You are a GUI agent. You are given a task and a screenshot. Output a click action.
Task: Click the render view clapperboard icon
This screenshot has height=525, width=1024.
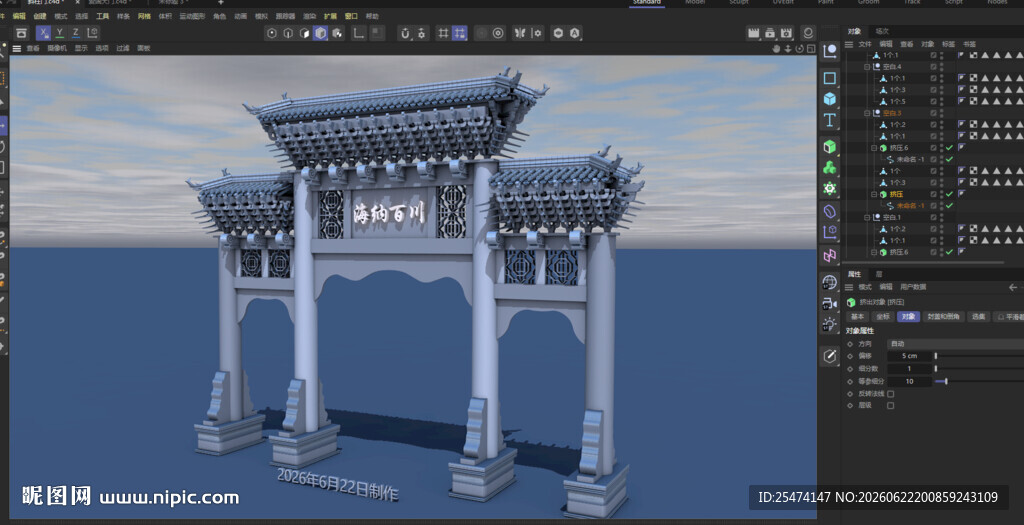click(x=754, y=33)
